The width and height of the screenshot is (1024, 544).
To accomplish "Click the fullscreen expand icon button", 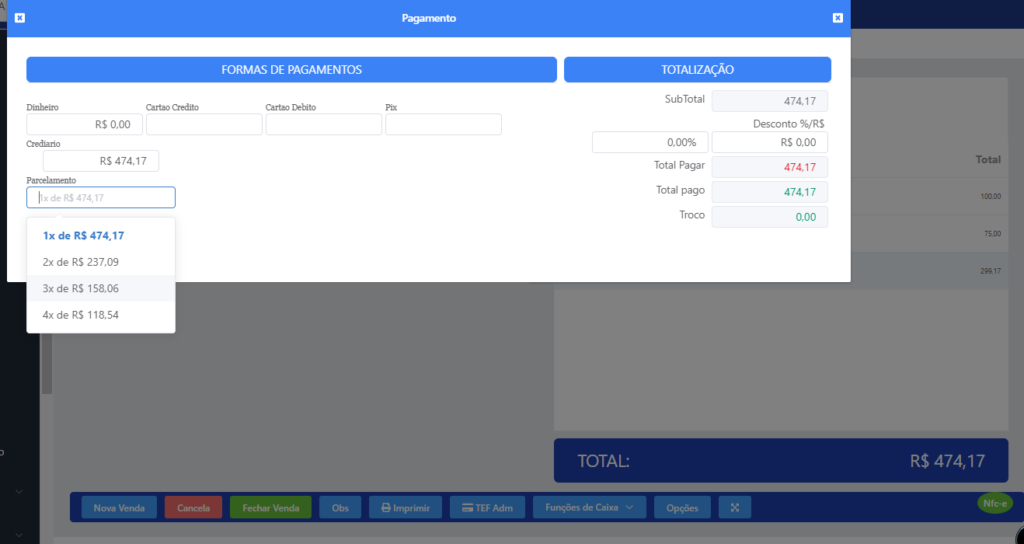I will pos(734,508).
